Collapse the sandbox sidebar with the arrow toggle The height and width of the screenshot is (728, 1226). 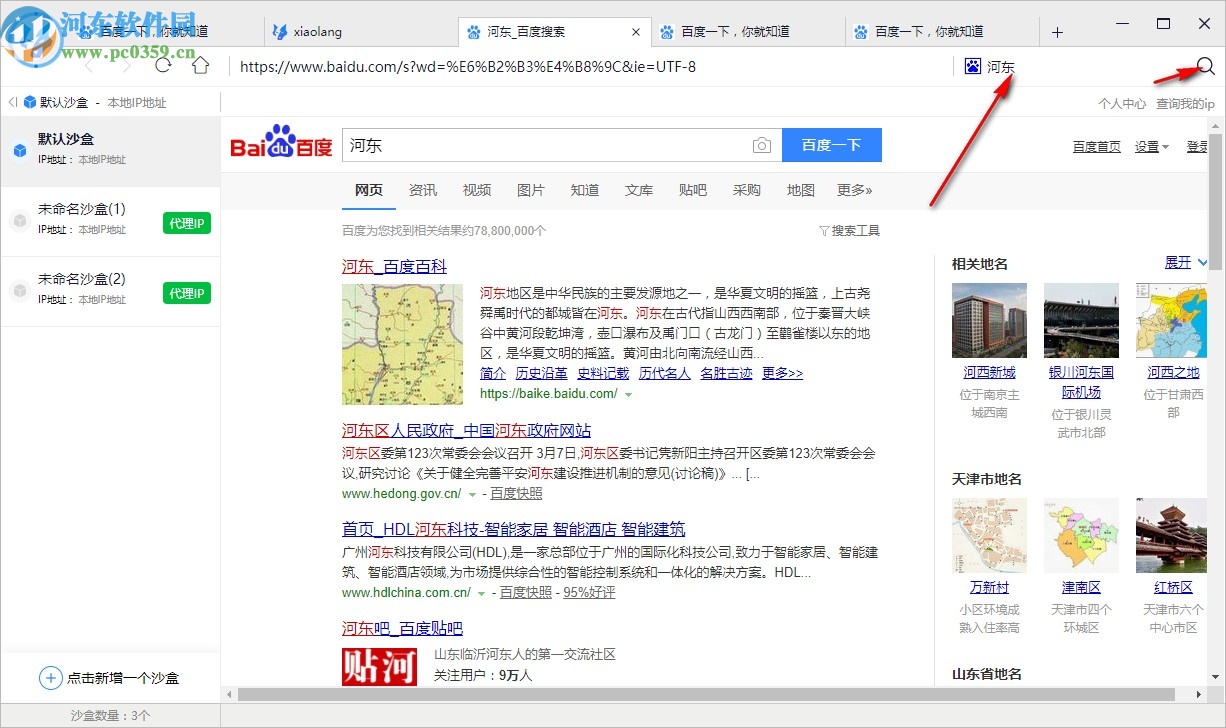[x=11, y=101]
